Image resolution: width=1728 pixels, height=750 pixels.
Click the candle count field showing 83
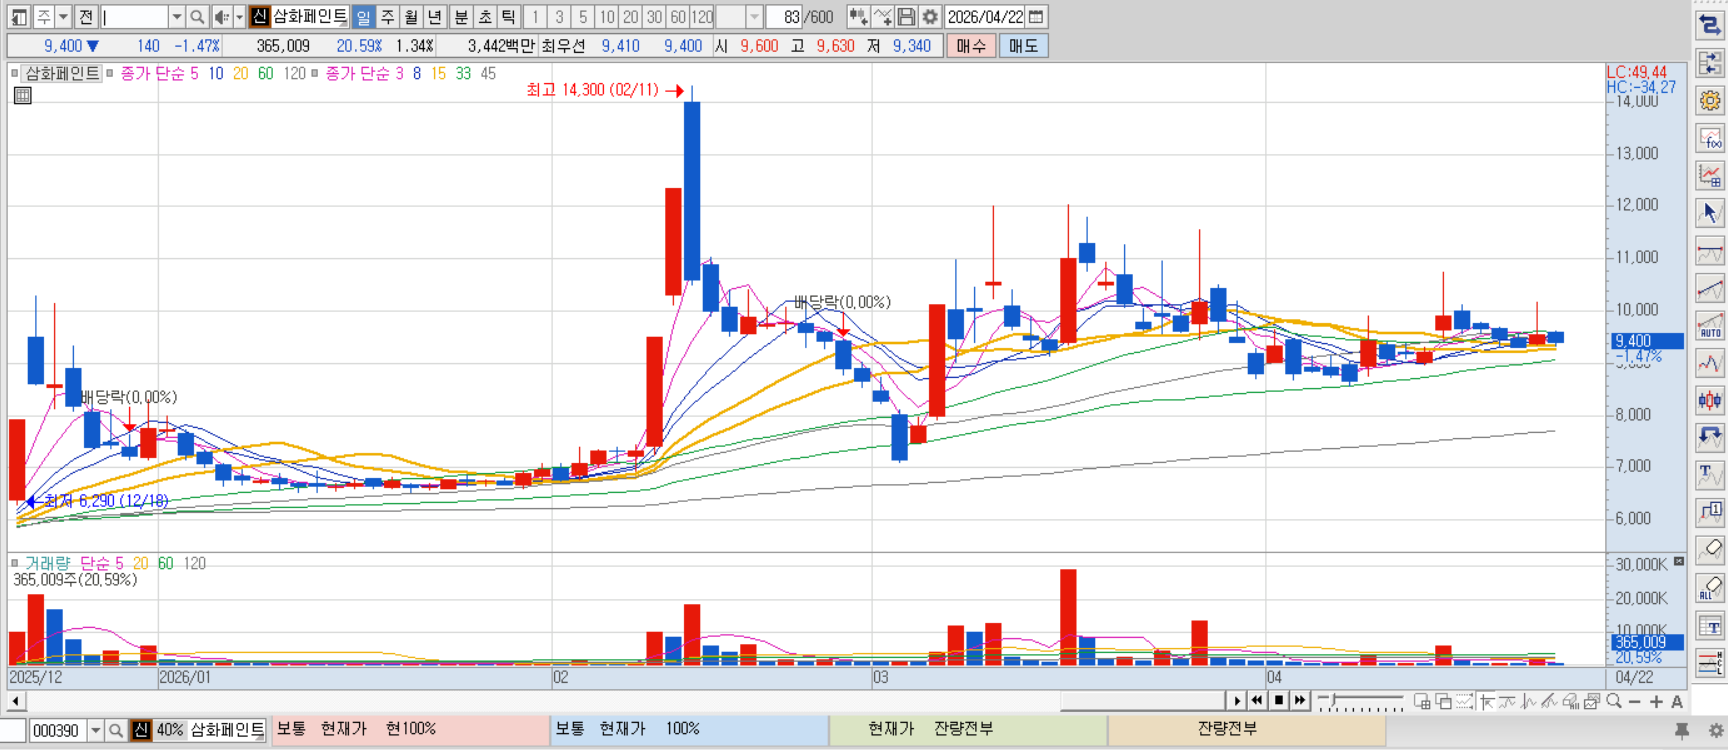coord(784,17)
